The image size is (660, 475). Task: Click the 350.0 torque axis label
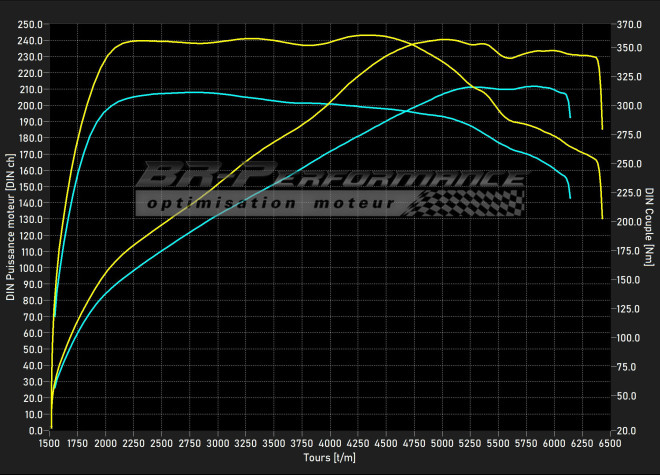(629, 48)
